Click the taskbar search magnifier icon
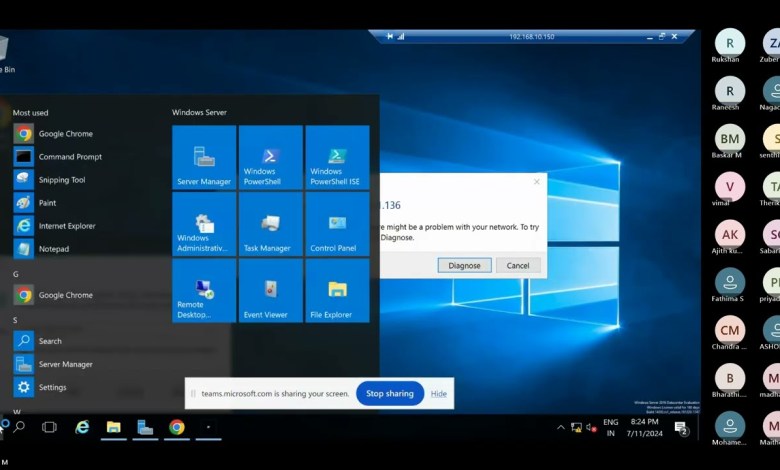Image resolution: width=780 pixels, height=470 pixels. point(19,427)
